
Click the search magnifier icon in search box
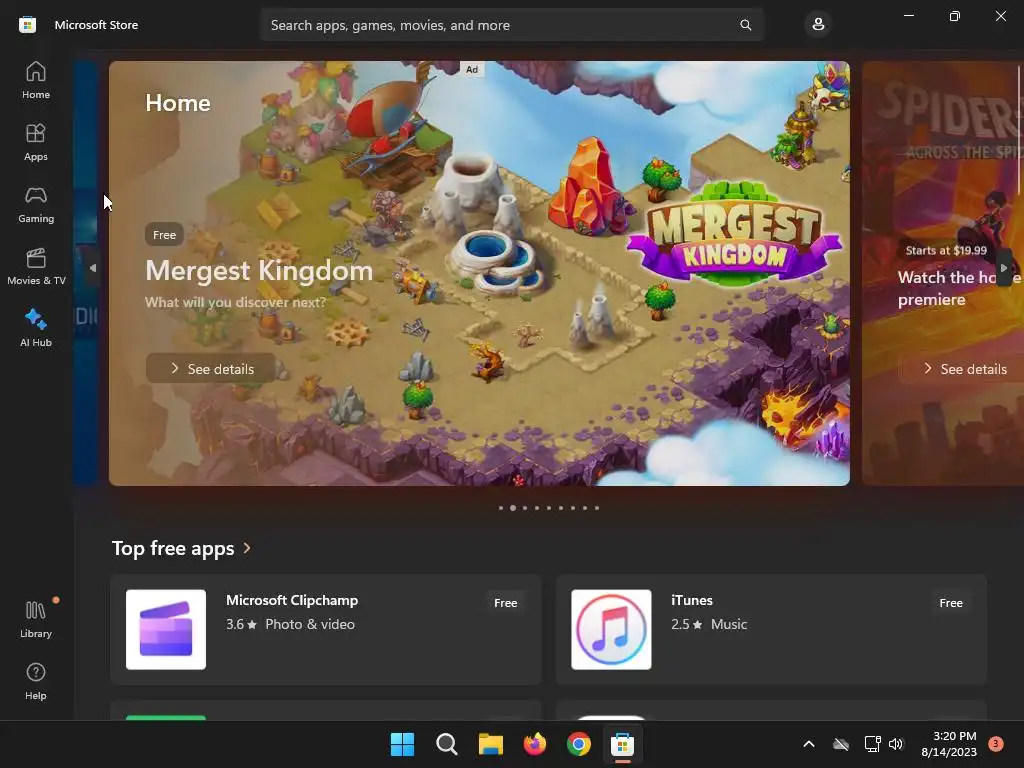click(745, 25)
